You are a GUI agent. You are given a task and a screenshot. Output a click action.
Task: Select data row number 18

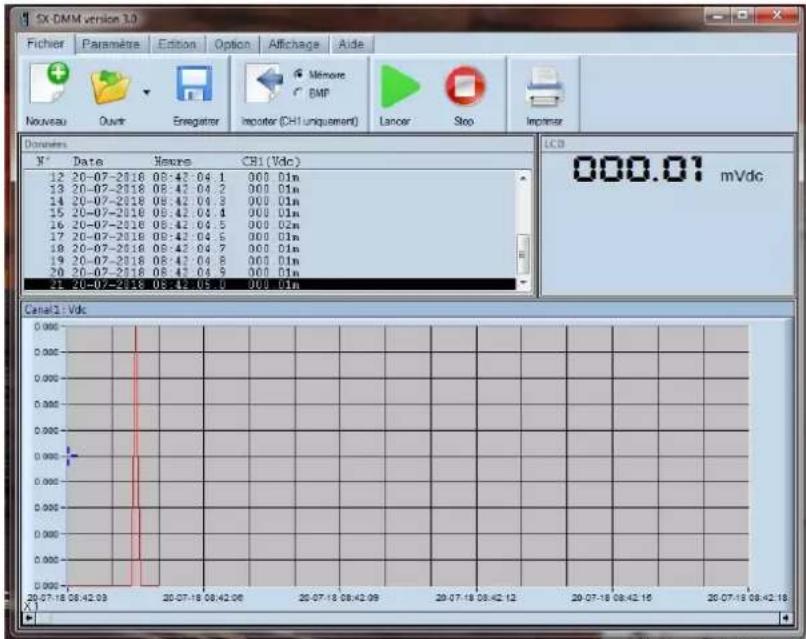269,249
